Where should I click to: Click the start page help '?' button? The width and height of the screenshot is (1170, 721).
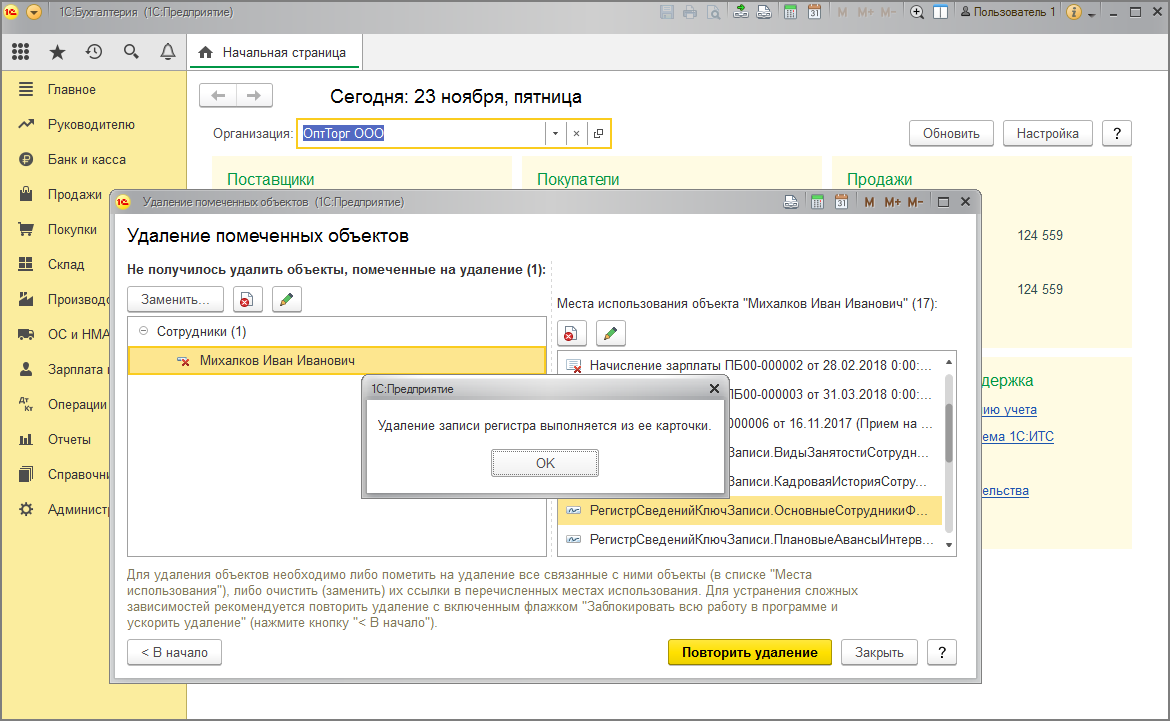(x=1117, y=134)
